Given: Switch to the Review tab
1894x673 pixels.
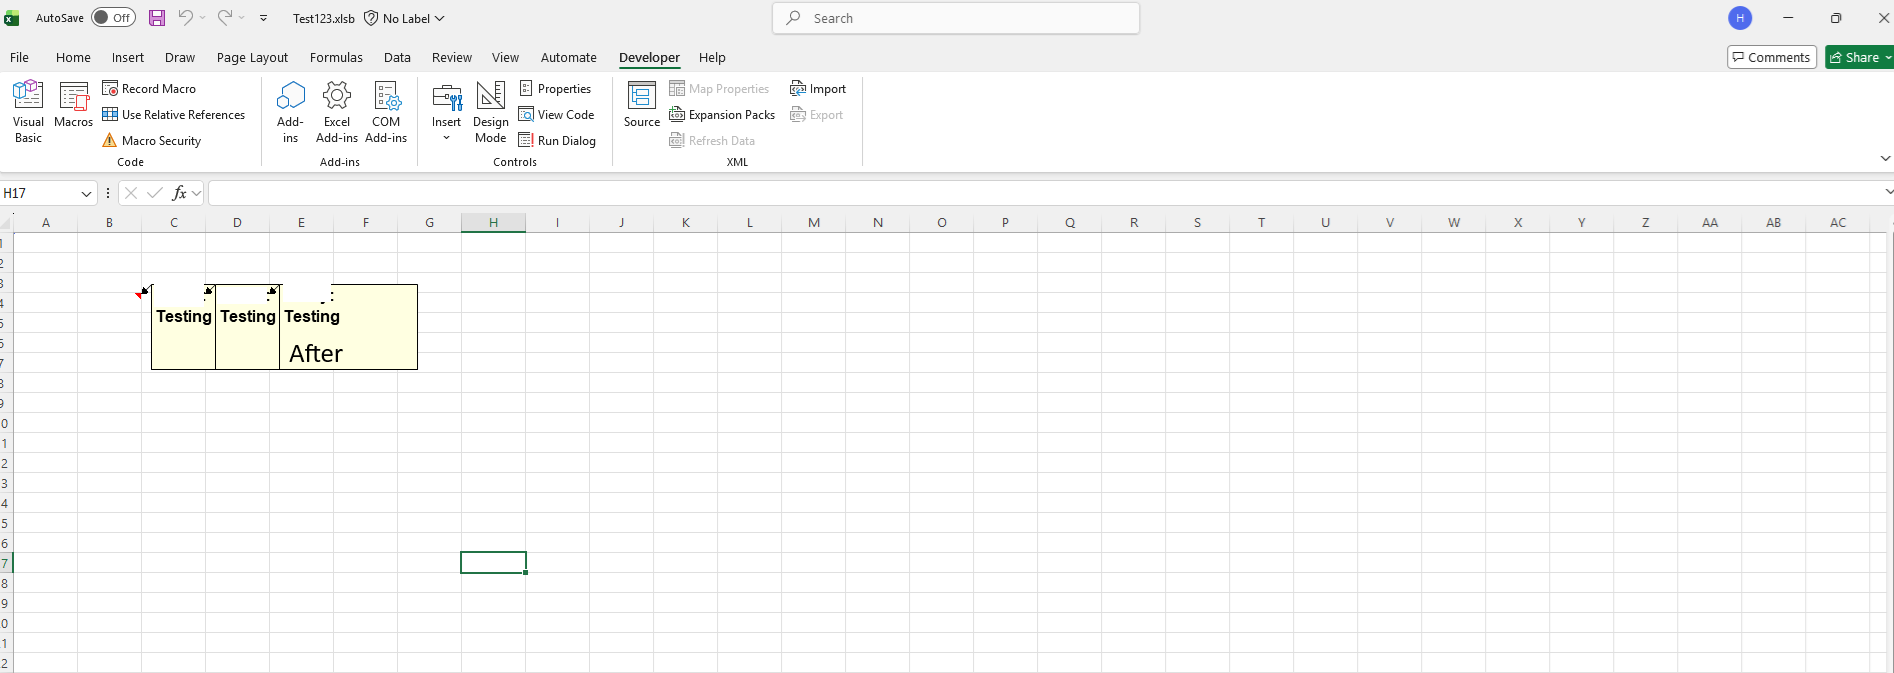Looking at the screenshot, I should (x=452, y=57).
